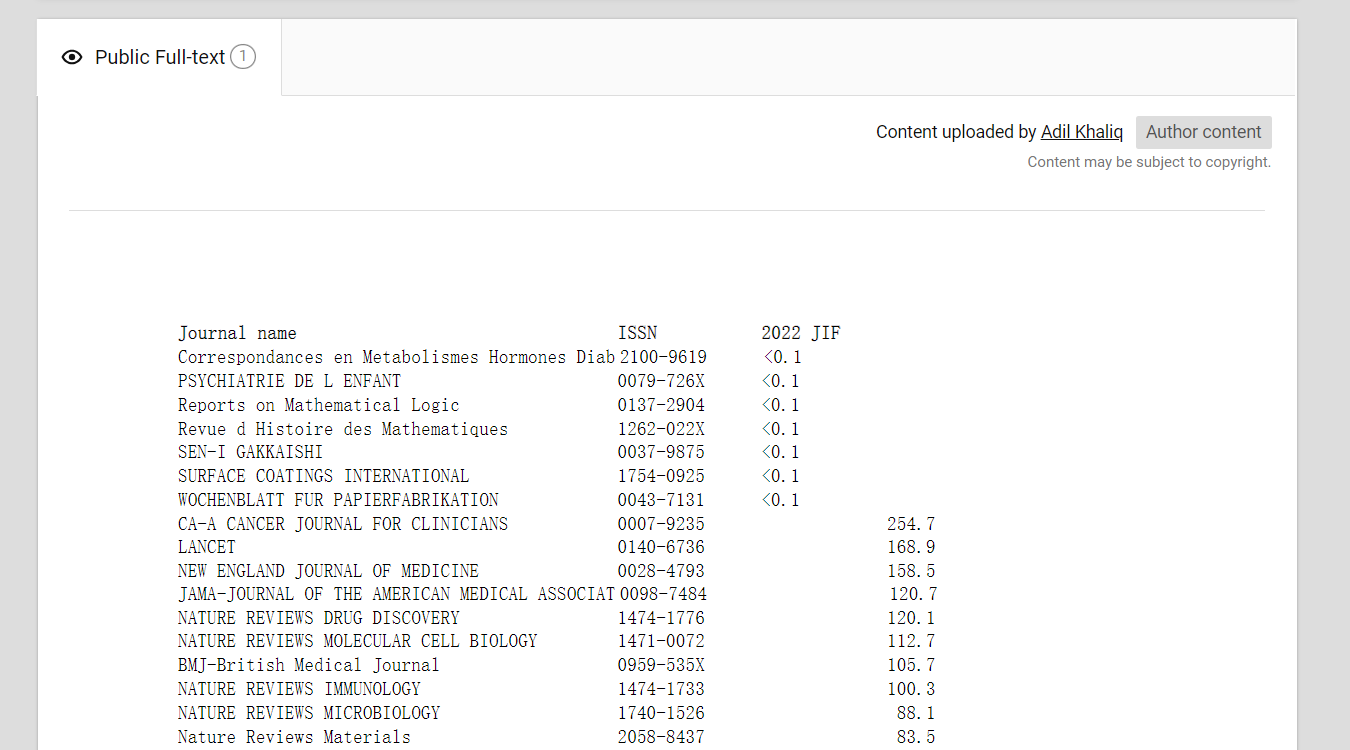Click 'NATURE REVIEWS IMMUNOLOGY' journal name

coord(299,689)
